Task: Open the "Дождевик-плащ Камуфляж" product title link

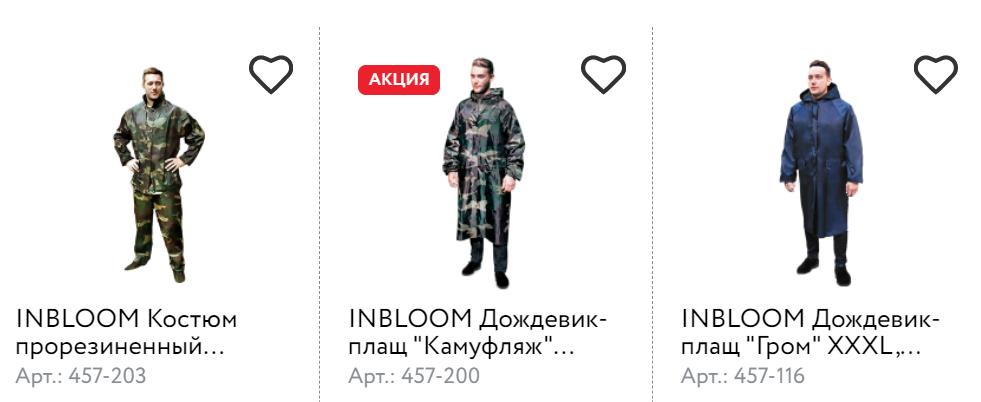Action: (x=477, y=332)
